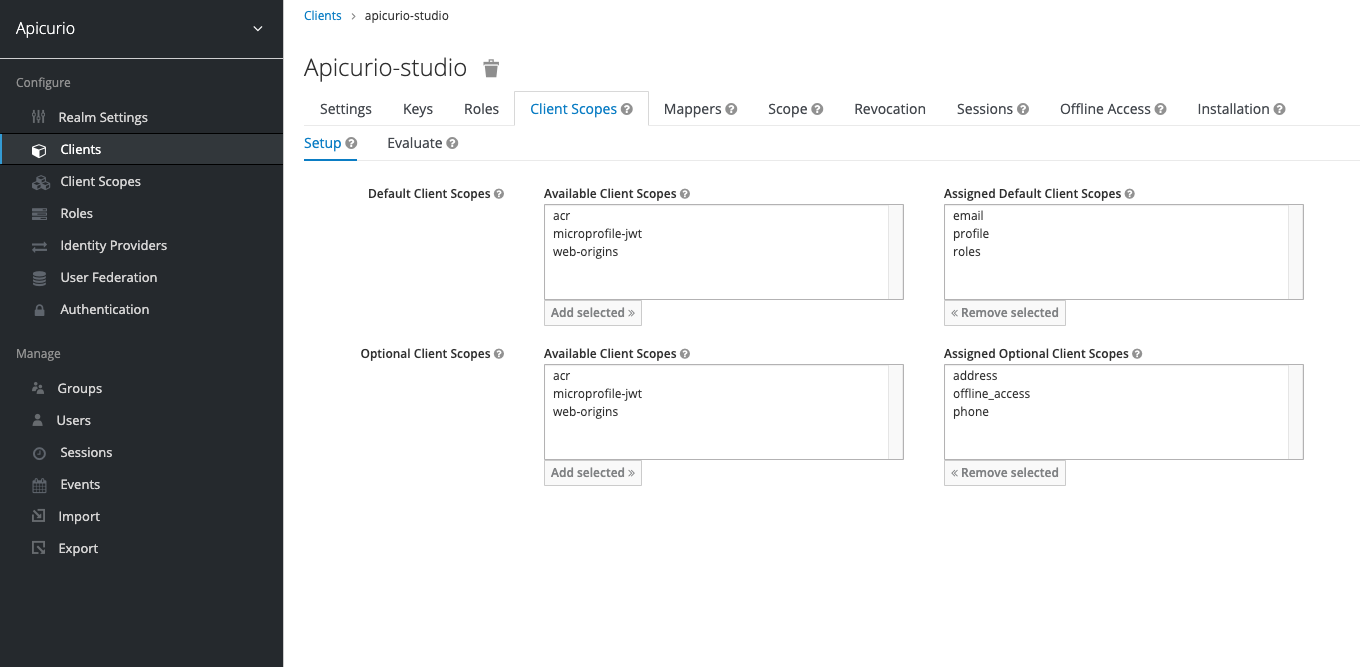Switch to the Keys tab
This screenshot has height=667, width=1360.
418,109
